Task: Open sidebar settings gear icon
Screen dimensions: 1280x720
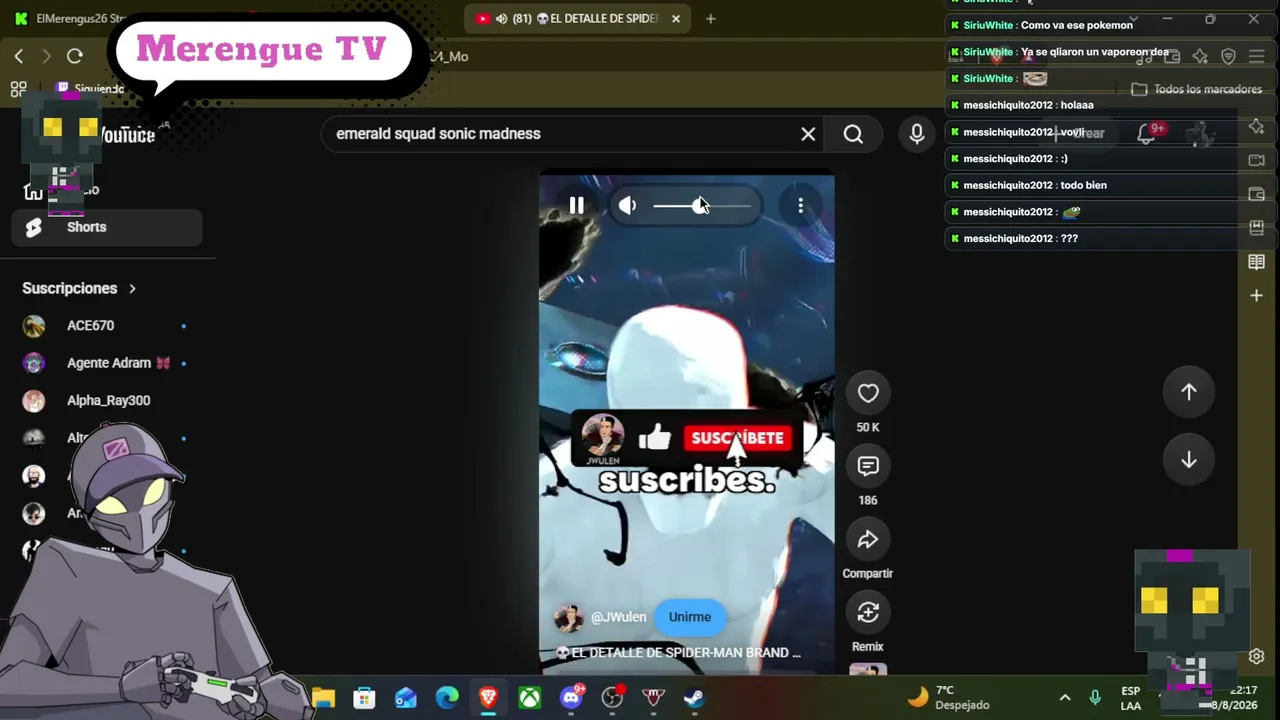Action: [x=1257, y=657]
